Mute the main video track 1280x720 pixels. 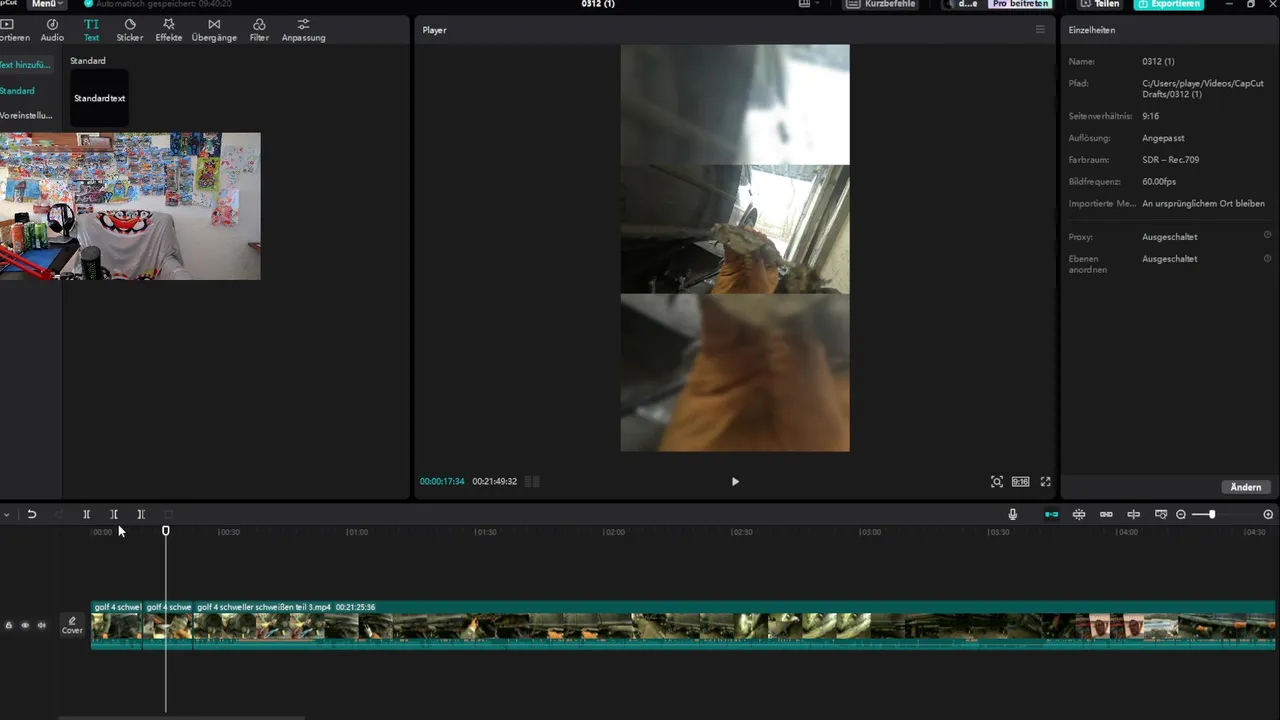coord(42,625)
